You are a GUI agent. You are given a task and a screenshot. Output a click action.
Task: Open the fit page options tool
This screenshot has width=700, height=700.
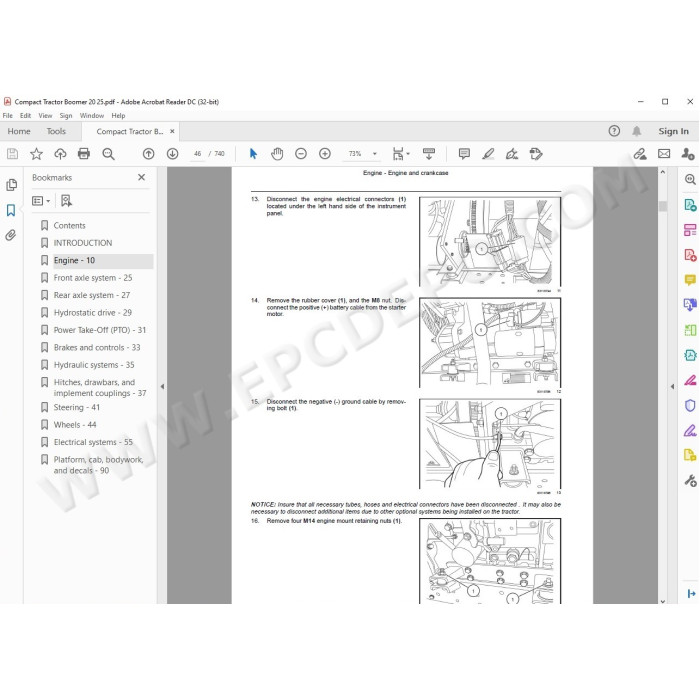click(400, 154)
